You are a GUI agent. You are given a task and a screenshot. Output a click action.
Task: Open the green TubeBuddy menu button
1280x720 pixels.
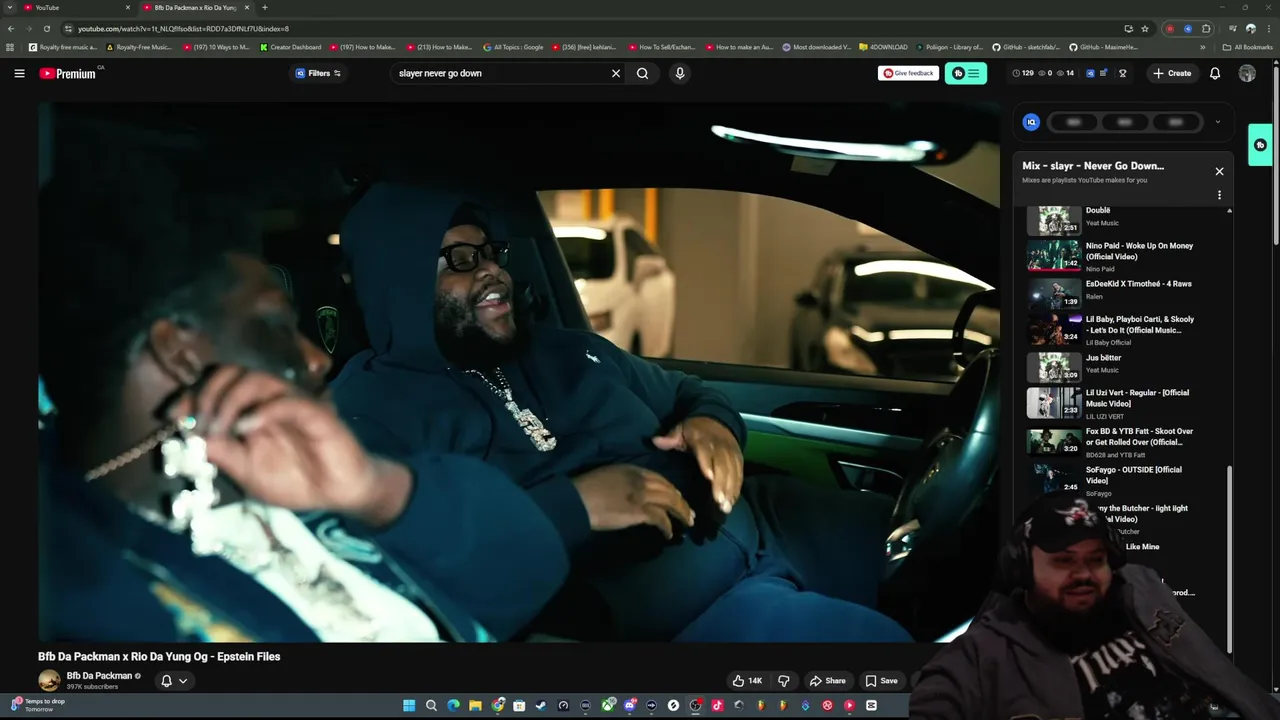tap(966, 73)
